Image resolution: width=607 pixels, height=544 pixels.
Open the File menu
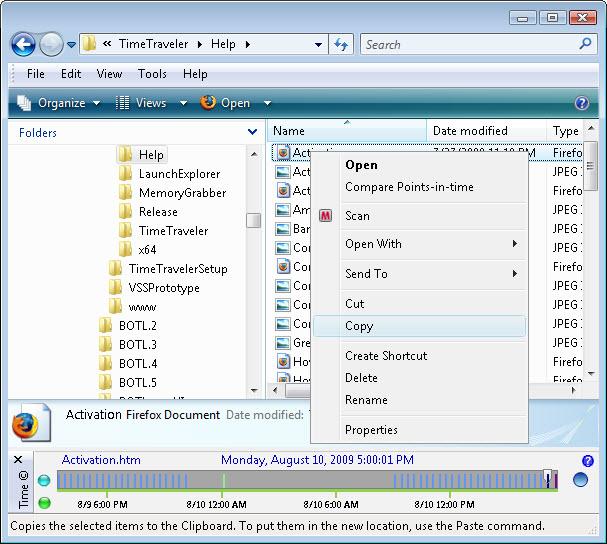(36, 74)
